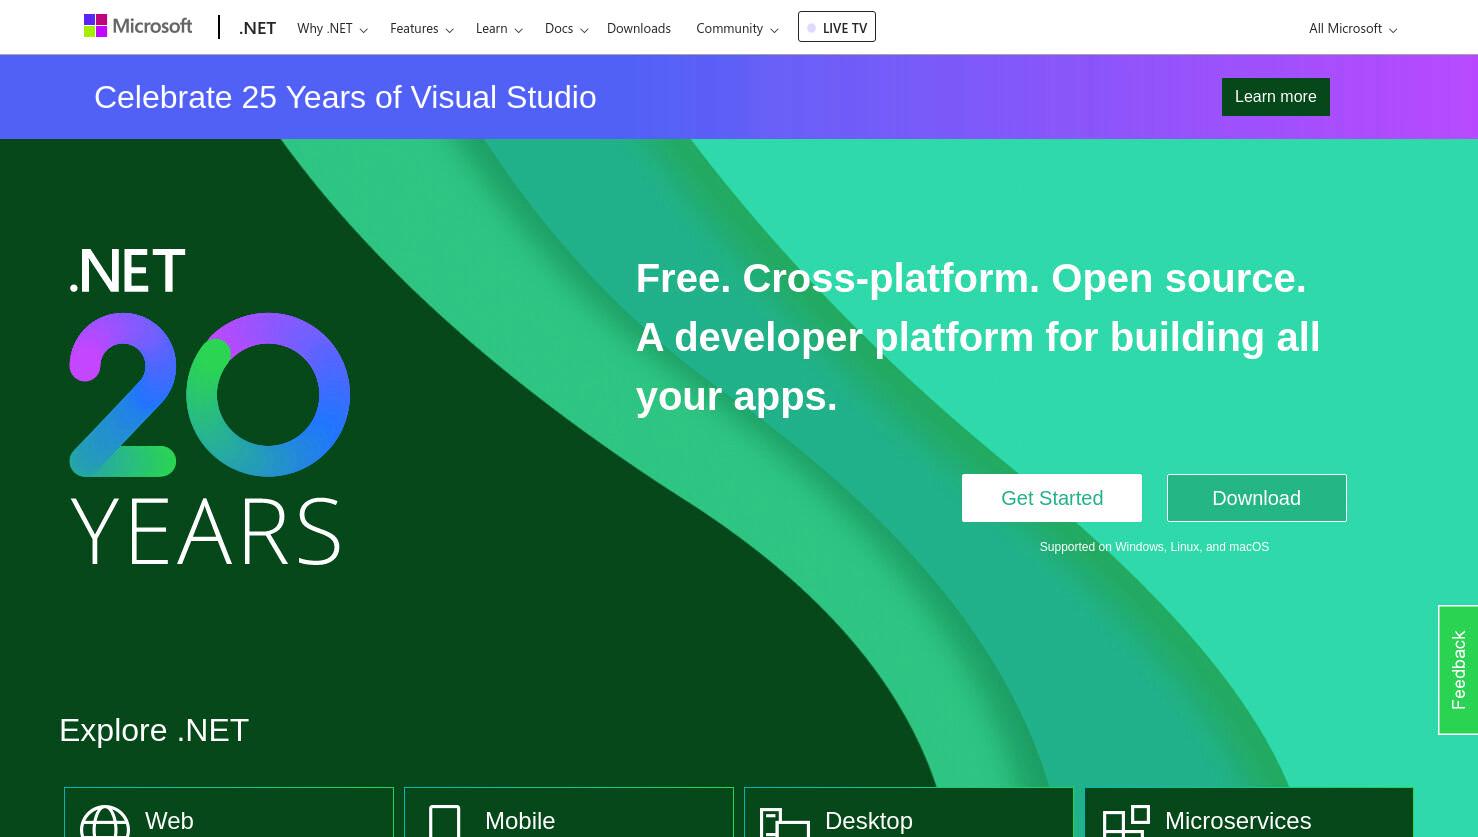The height and width of the screenshot is (837, 1478).
Task: Click 'Supported on Windows, Linux, and macOS' text
Action: 1154,547
